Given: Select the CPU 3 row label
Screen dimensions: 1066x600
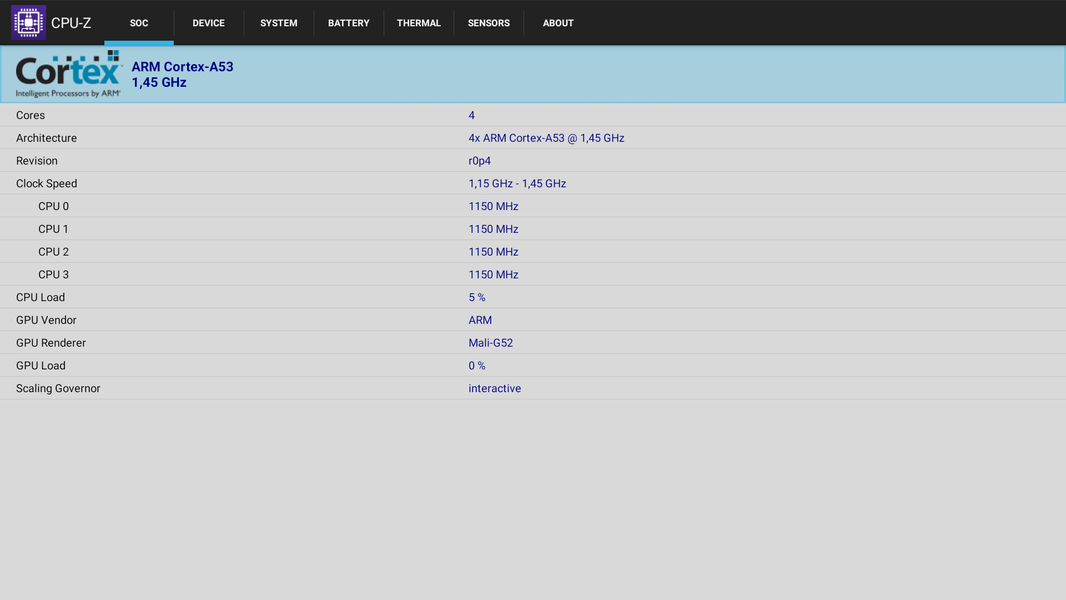Looking at the screenshot, I should [x=54, y=275].
